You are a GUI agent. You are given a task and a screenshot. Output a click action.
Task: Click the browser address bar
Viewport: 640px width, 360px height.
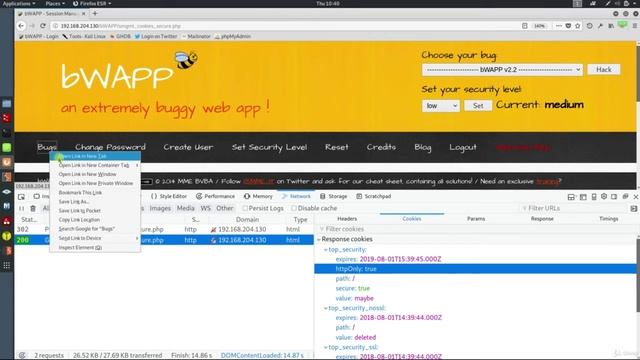click(286, 26)
